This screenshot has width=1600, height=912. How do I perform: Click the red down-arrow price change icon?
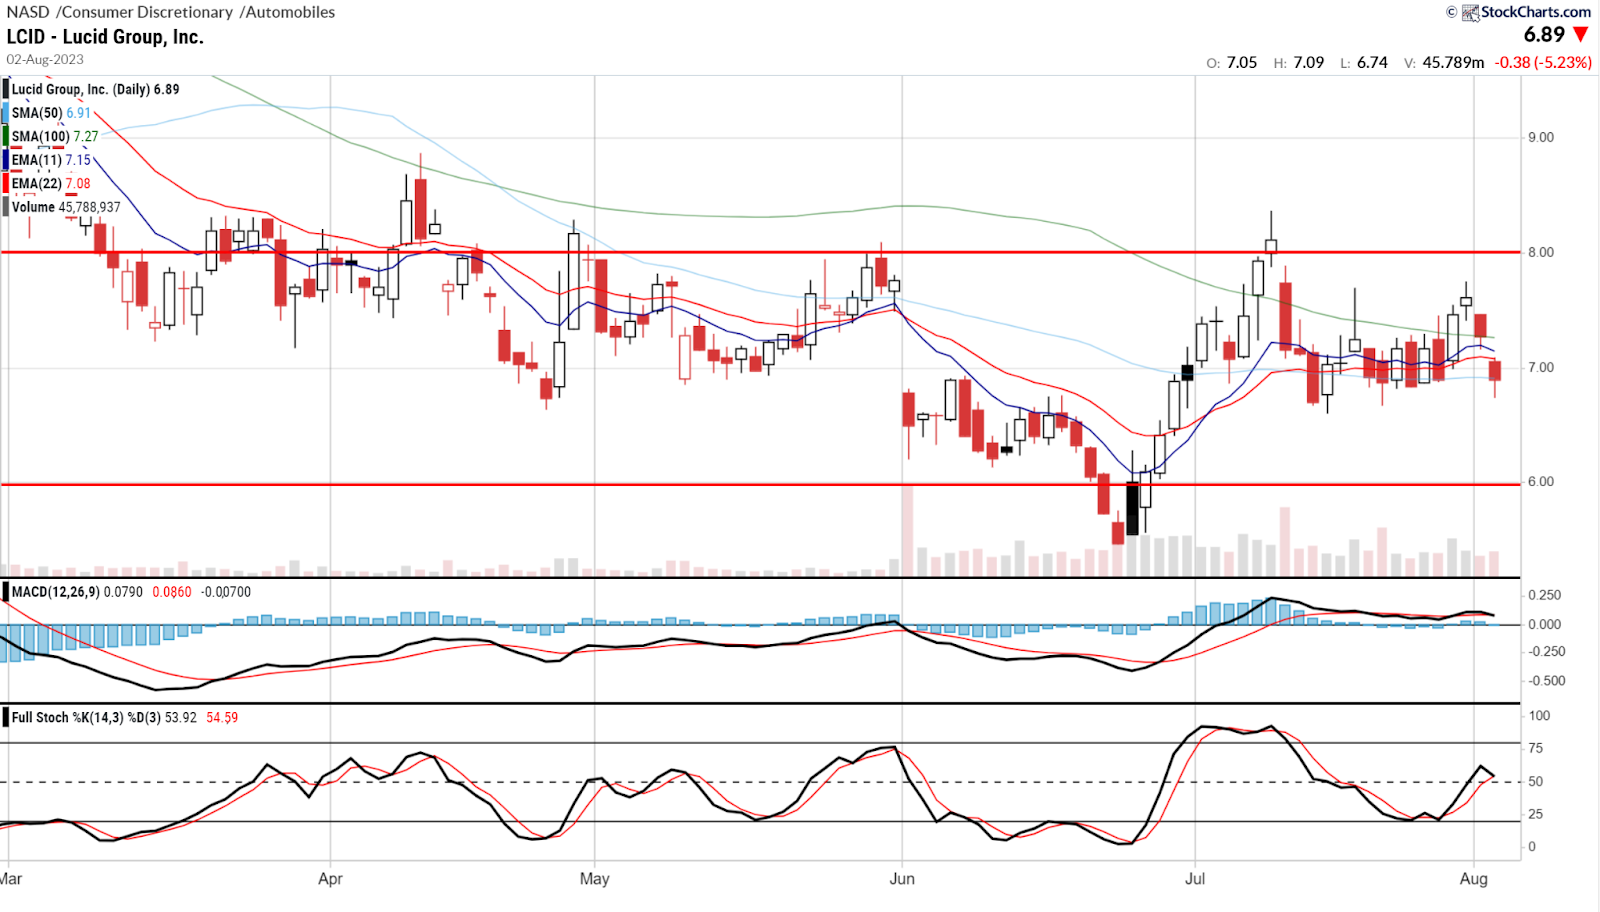pos(1581,35)
